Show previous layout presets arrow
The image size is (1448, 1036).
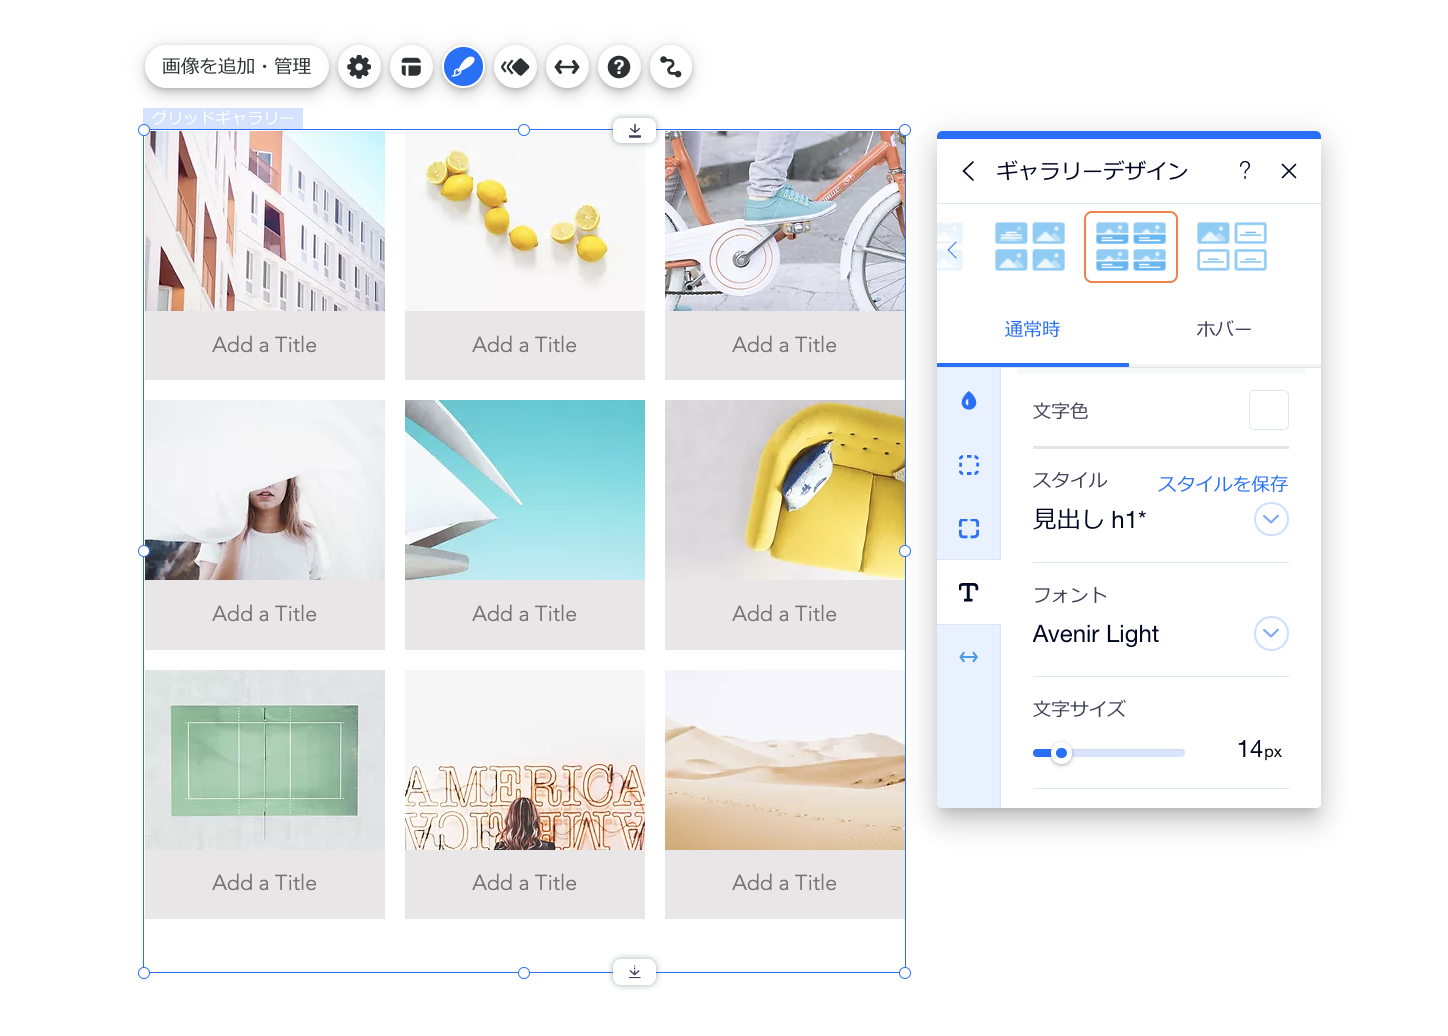pyautogui.click(x=951, y=250)
